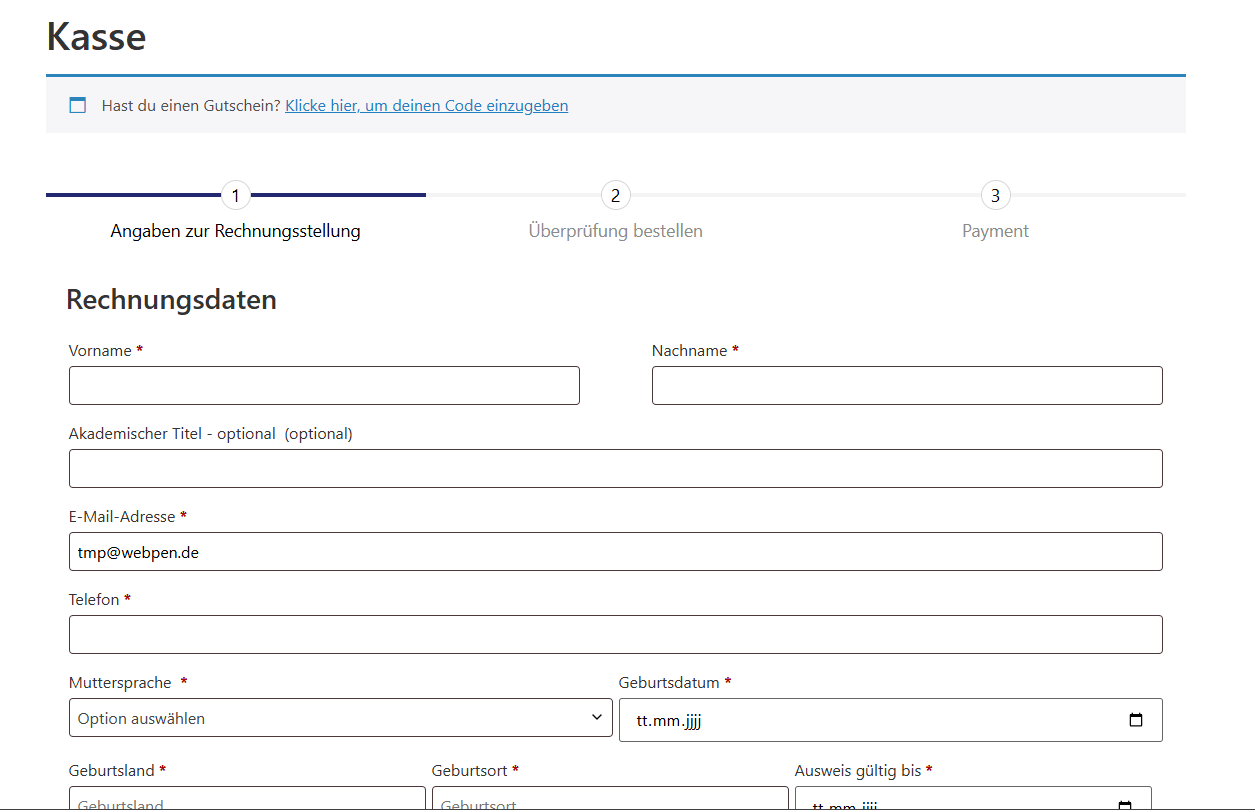Click the E-Mail-Adresse field containing tmp@webpen.de
This screenshot has height=810, width=1255.
pyautogui.click(x=616, y=551)
